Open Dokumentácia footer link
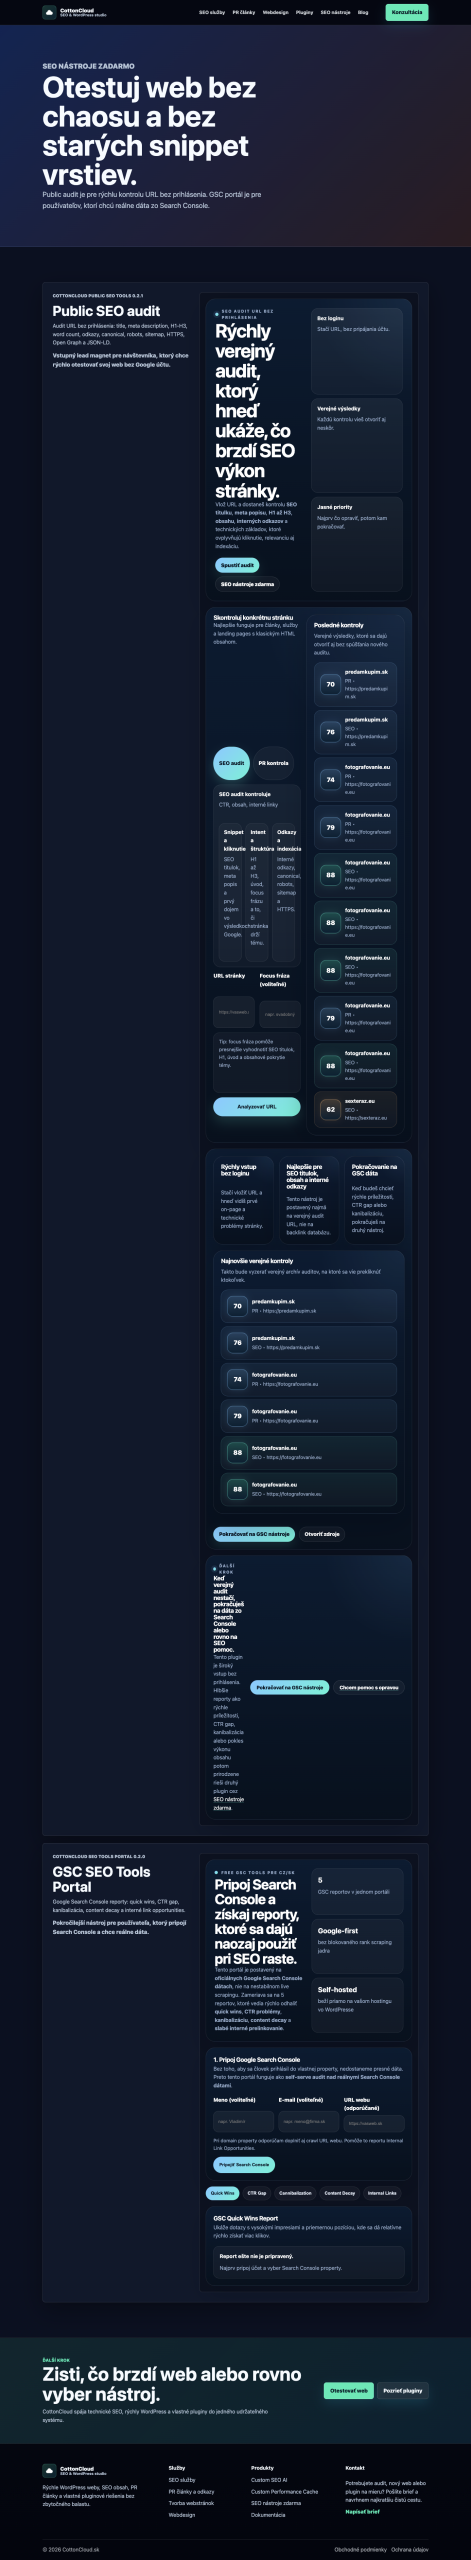The height and width of the screenshot is (2560, 471). tap(268, 2515)
